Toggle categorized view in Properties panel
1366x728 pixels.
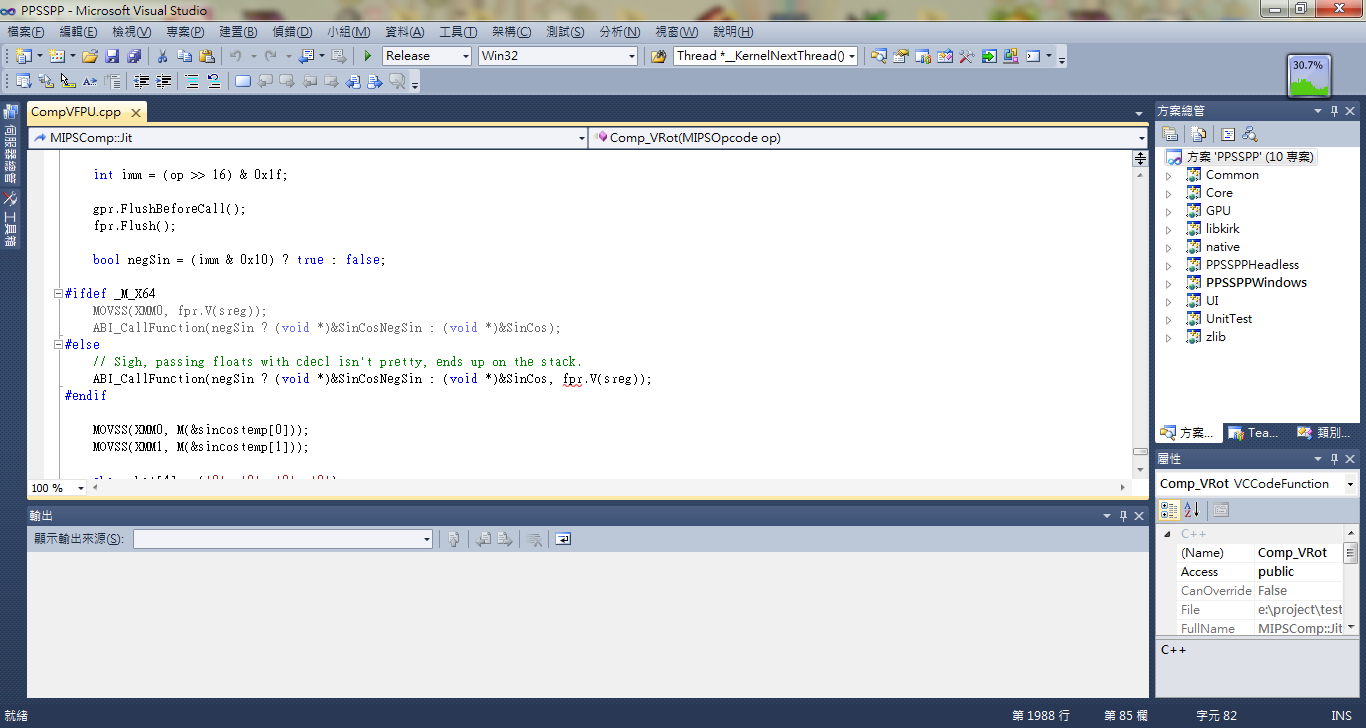1168,510
